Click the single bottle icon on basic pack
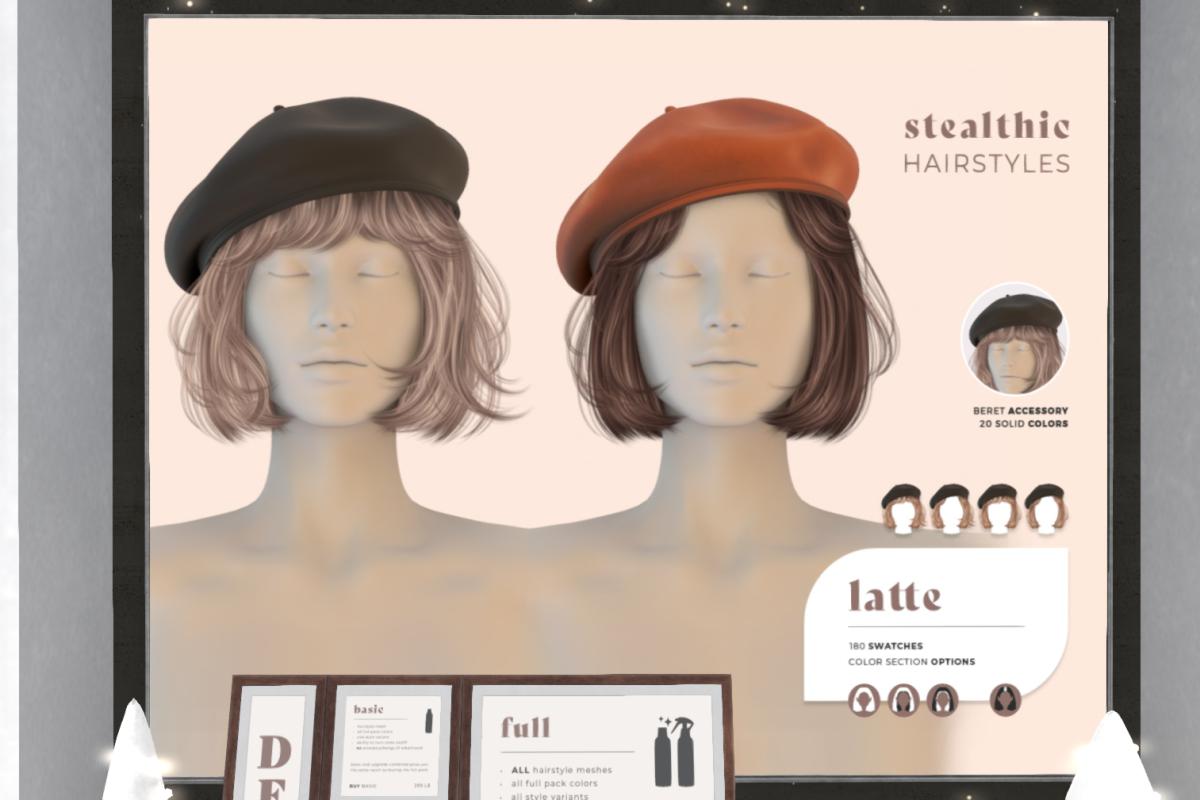The width and height of the screenshot is (1200, 800). pos(430,720)
